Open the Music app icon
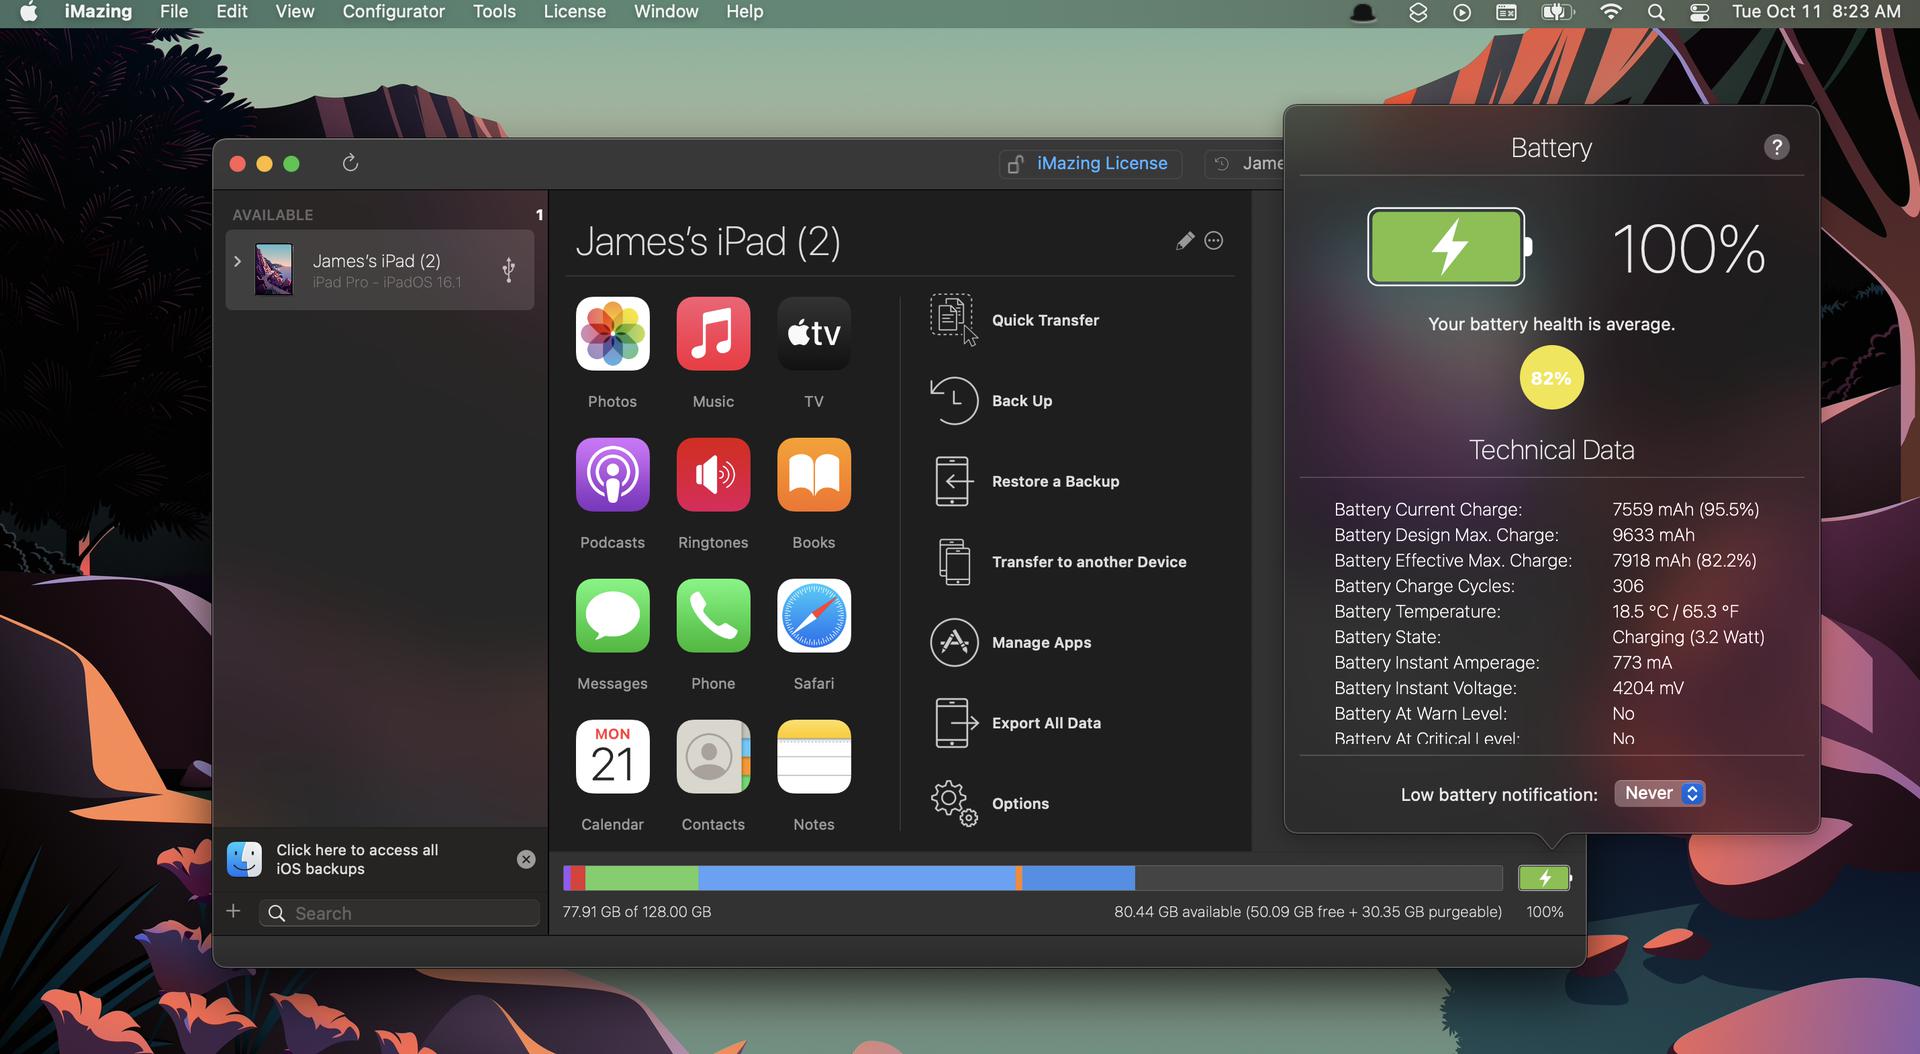Viewport: 1920px width, 1054px height. (713, 334)
